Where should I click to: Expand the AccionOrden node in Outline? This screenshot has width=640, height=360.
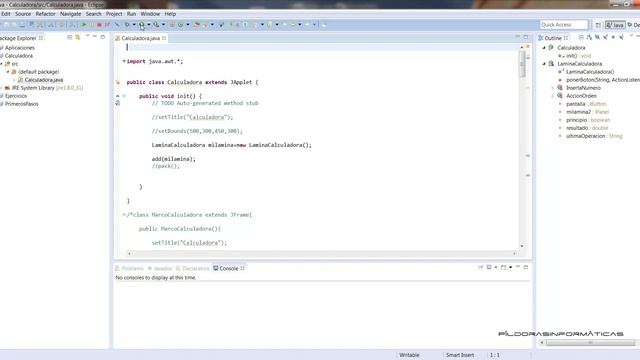pos(553,96)
